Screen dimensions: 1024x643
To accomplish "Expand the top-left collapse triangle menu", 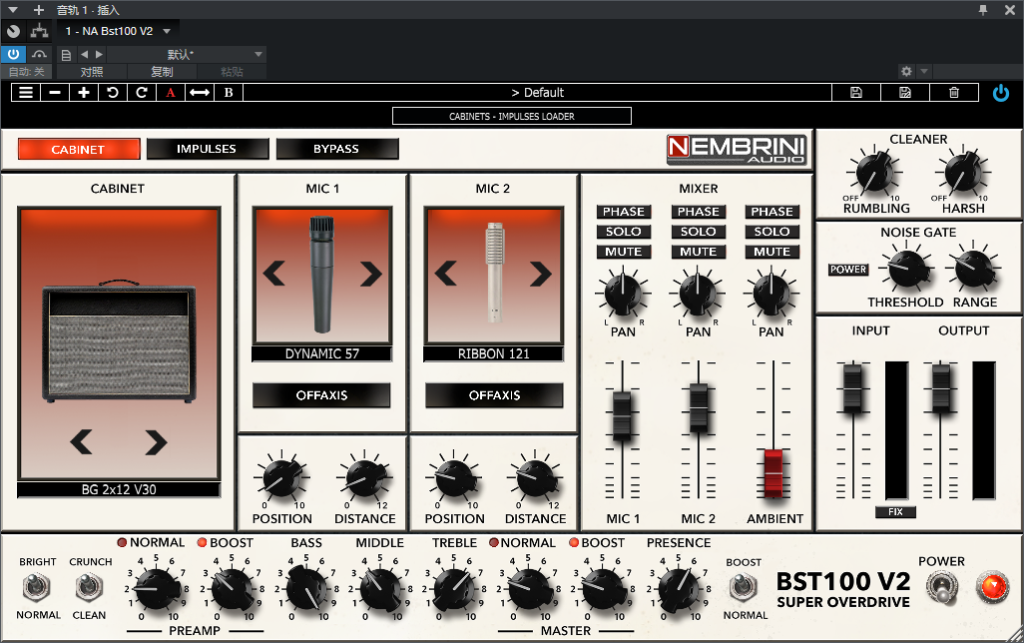I will pos(12,10).
